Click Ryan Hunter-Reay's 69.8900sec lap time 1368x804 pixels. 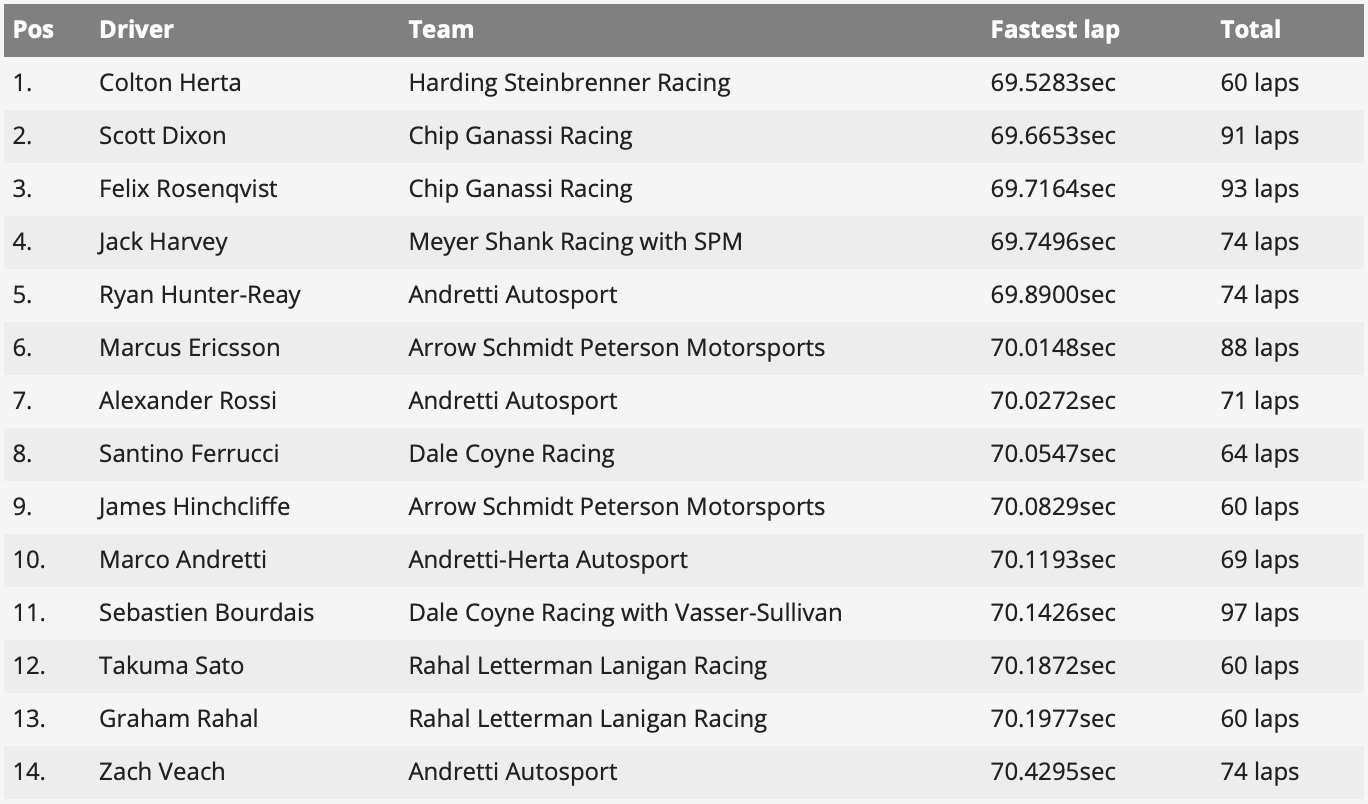pos(1053,295)
